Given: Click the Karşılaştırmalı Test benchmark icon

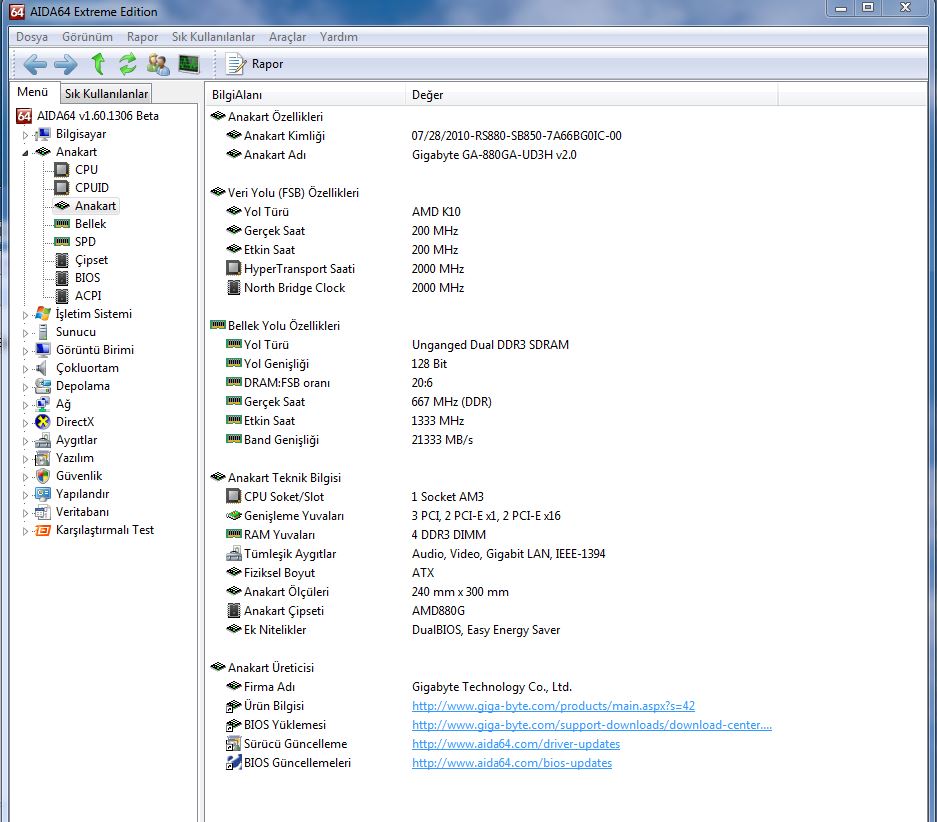Looking at the screenshot, I should [43, 530].
